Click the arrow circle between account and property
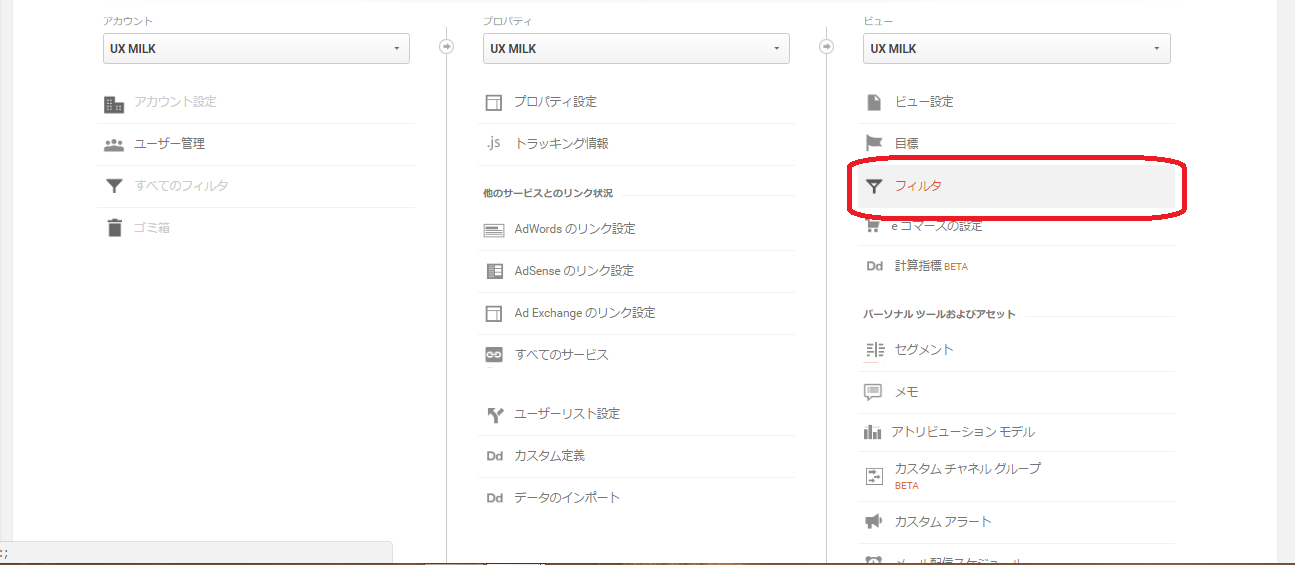1295x565 pixels. 446,47
